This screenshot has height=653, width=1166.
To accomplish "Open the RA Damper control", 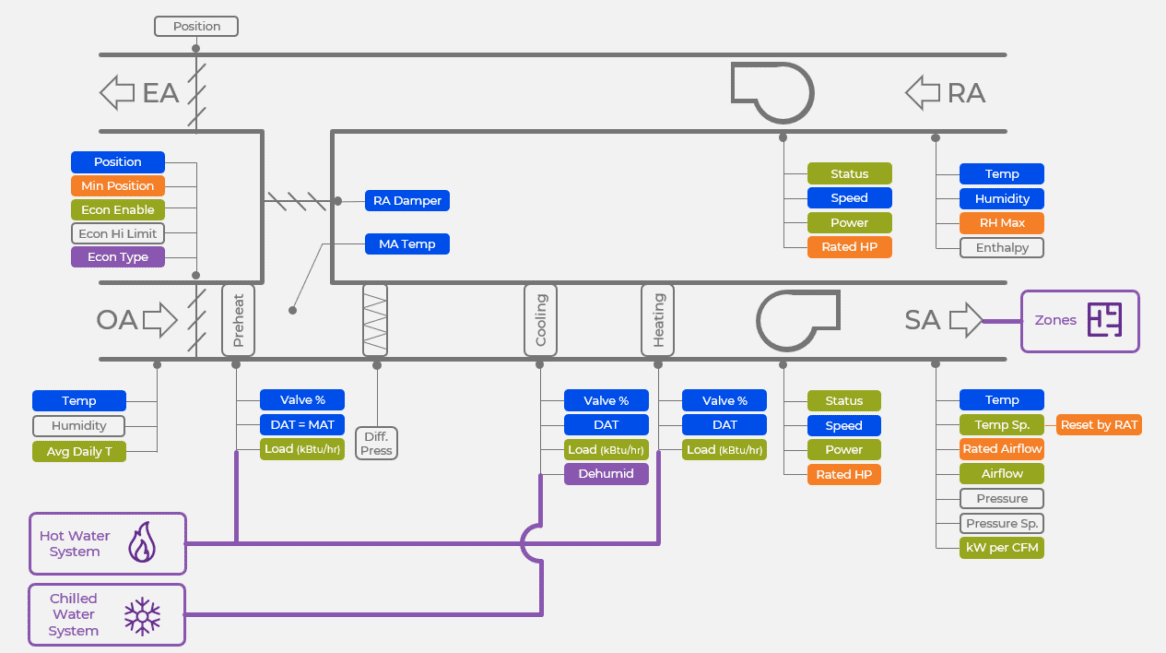I will [x=407, y=200].
